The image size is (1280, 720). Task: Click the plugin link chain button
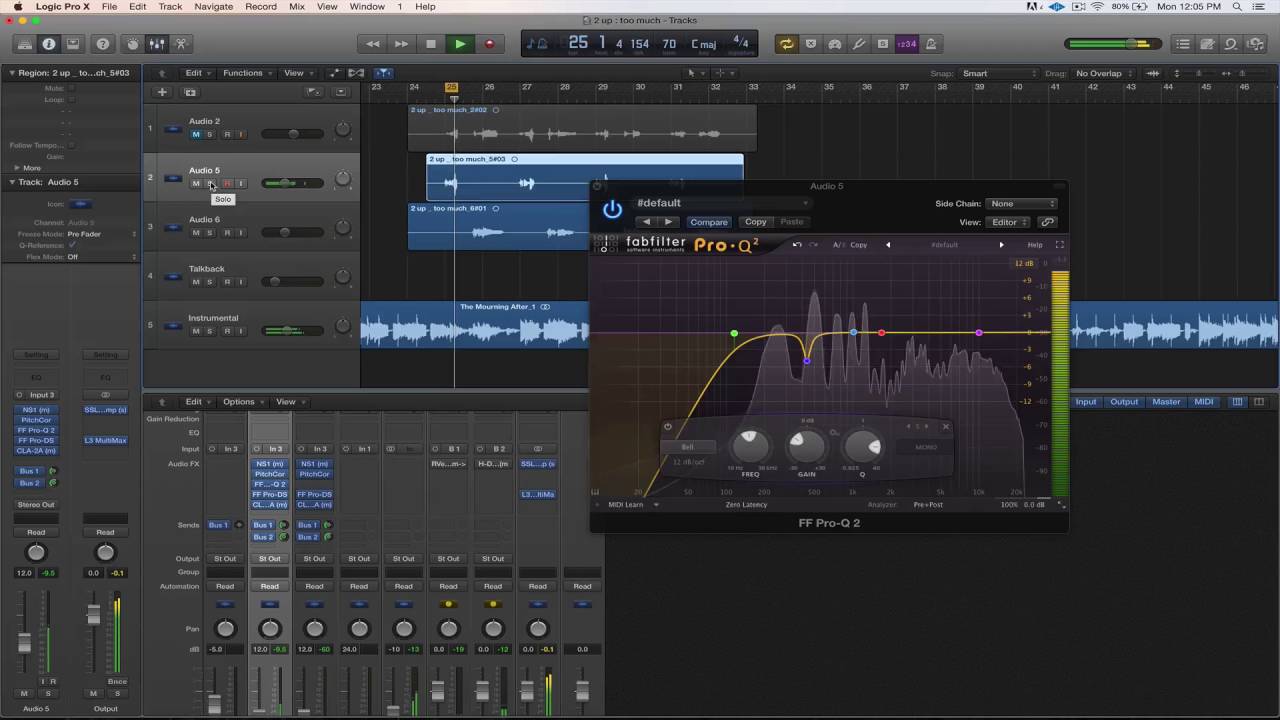click(x=1047, y=222)
